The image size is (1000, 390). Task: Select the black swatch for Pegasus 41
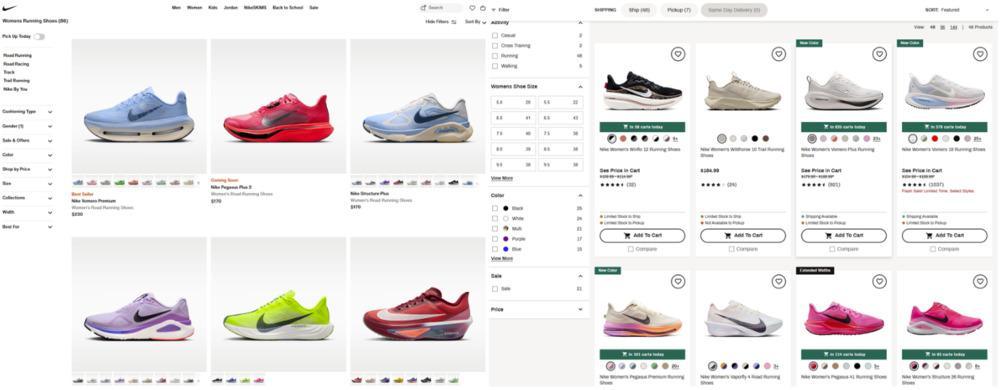point(857,366)
